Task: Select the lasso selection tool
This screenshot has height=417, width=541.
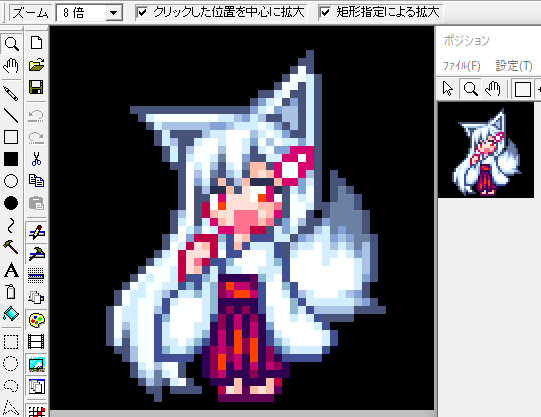Action: coord(11,386)
